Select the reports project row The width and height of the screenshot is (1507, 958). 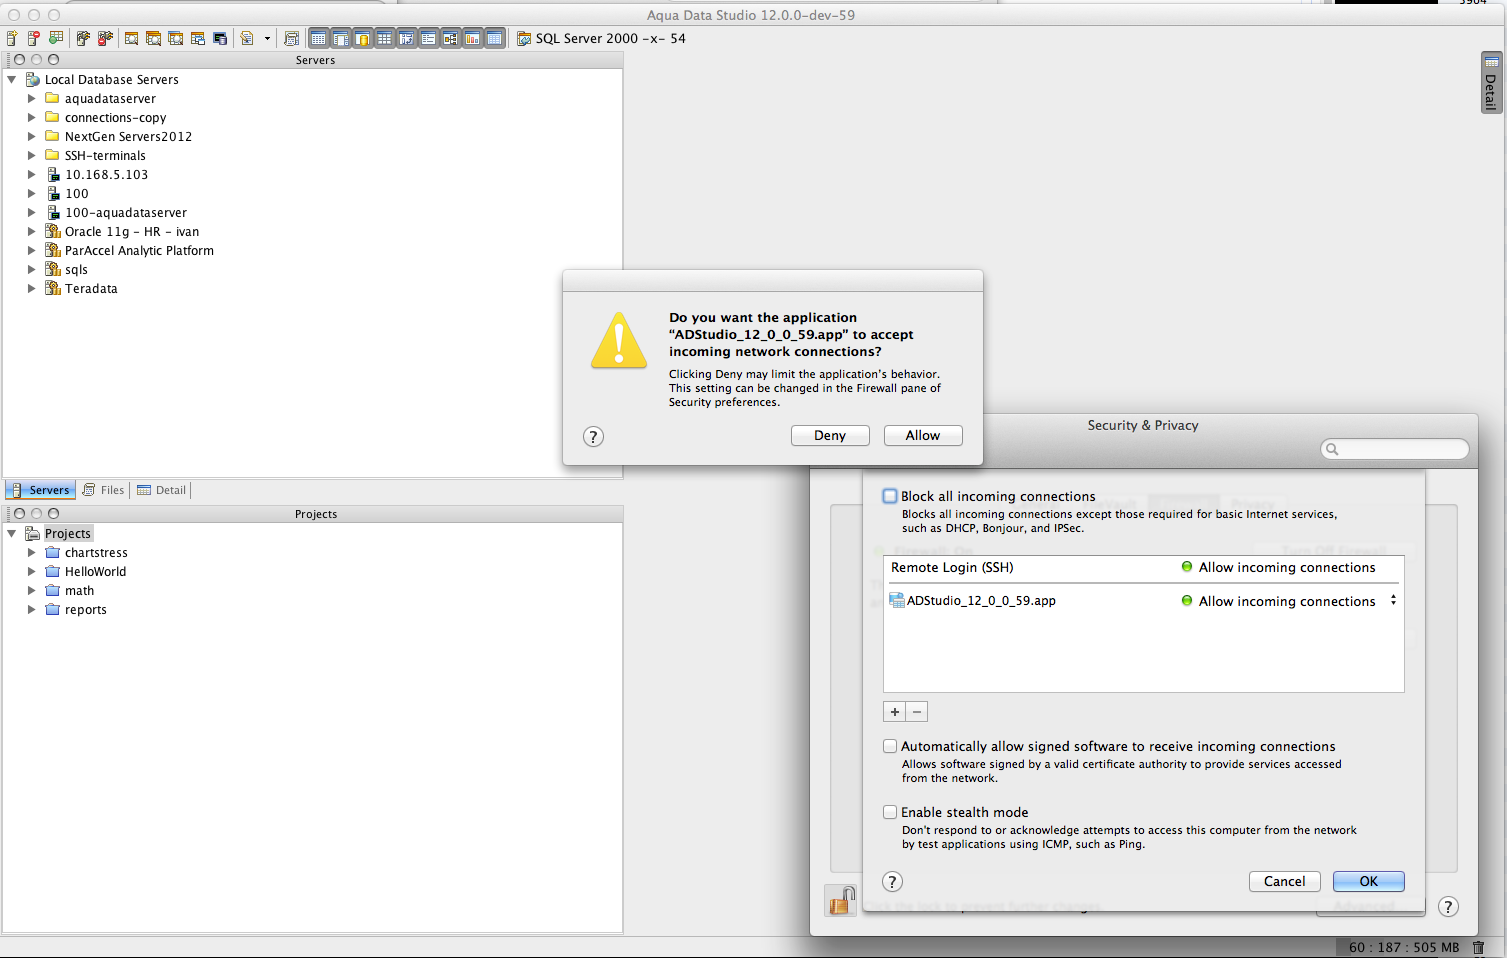[x=85, y=609]
